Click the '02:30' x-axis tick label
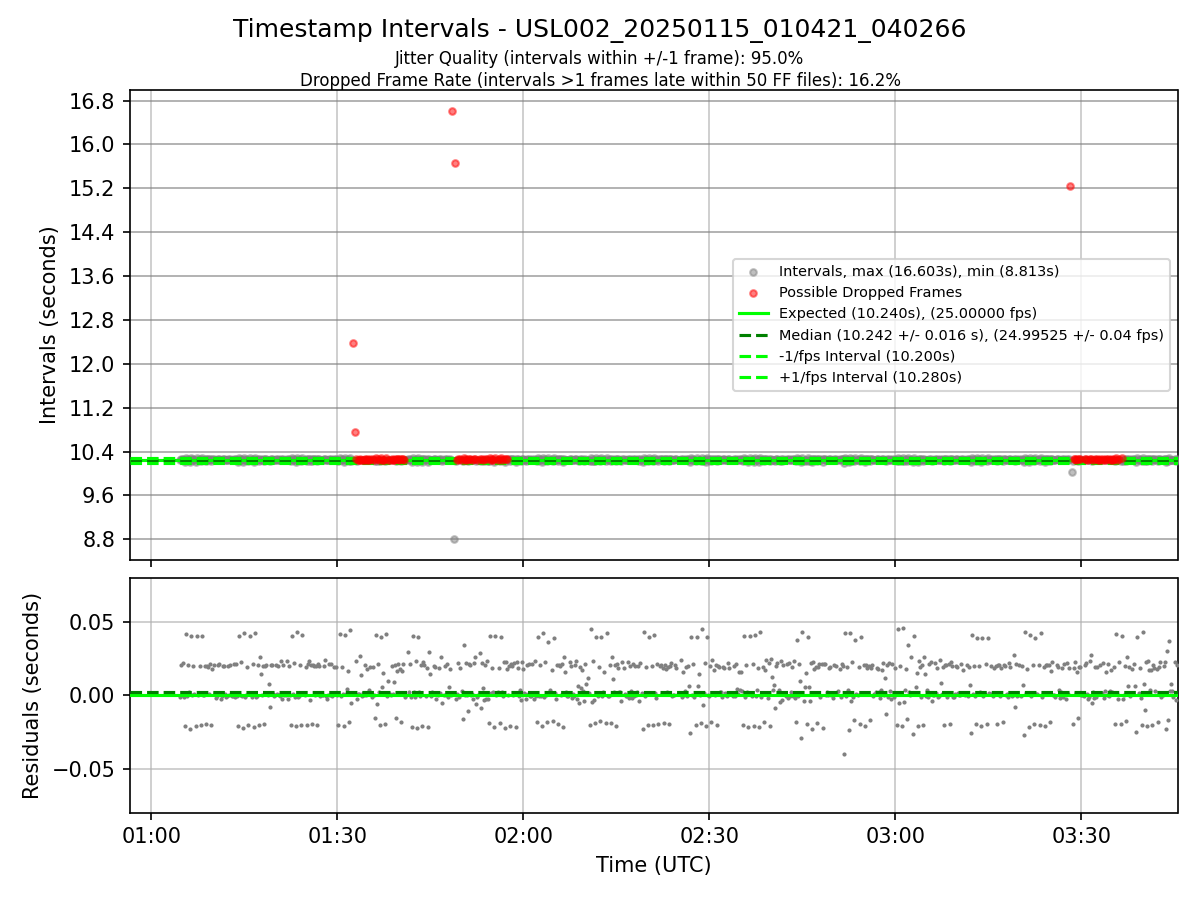 [x=709, y=836]
